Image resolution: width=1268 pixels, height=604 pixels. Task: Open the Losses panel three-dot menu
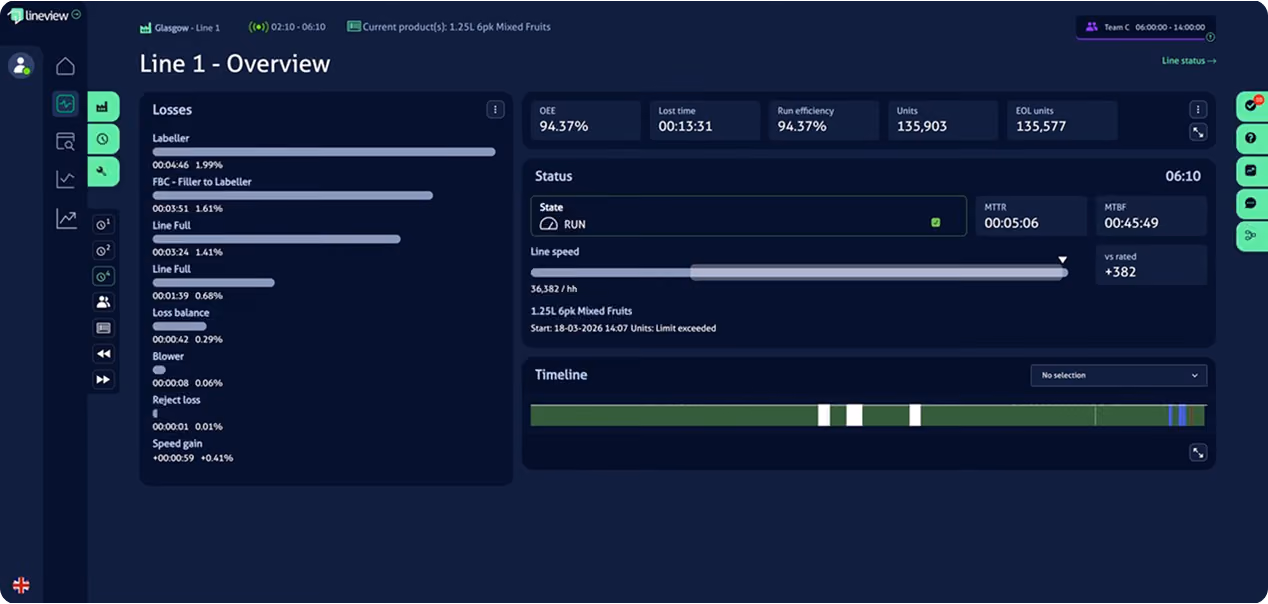(x=495, y=109)
